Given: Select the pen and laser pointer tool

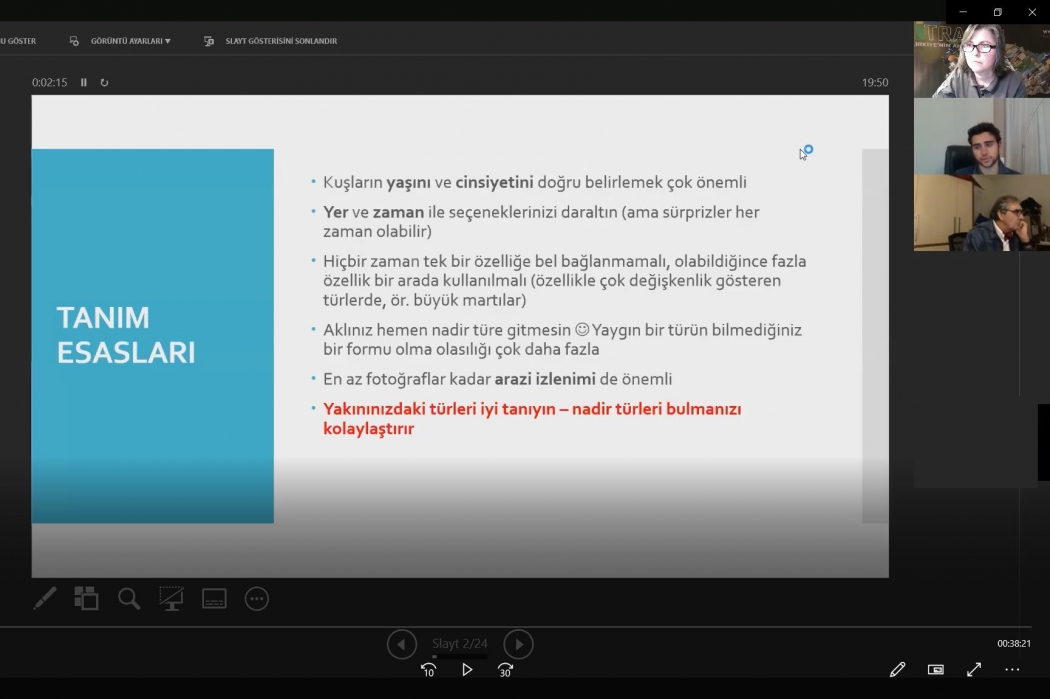Looking at the screenshot, I should click(45, 599).
